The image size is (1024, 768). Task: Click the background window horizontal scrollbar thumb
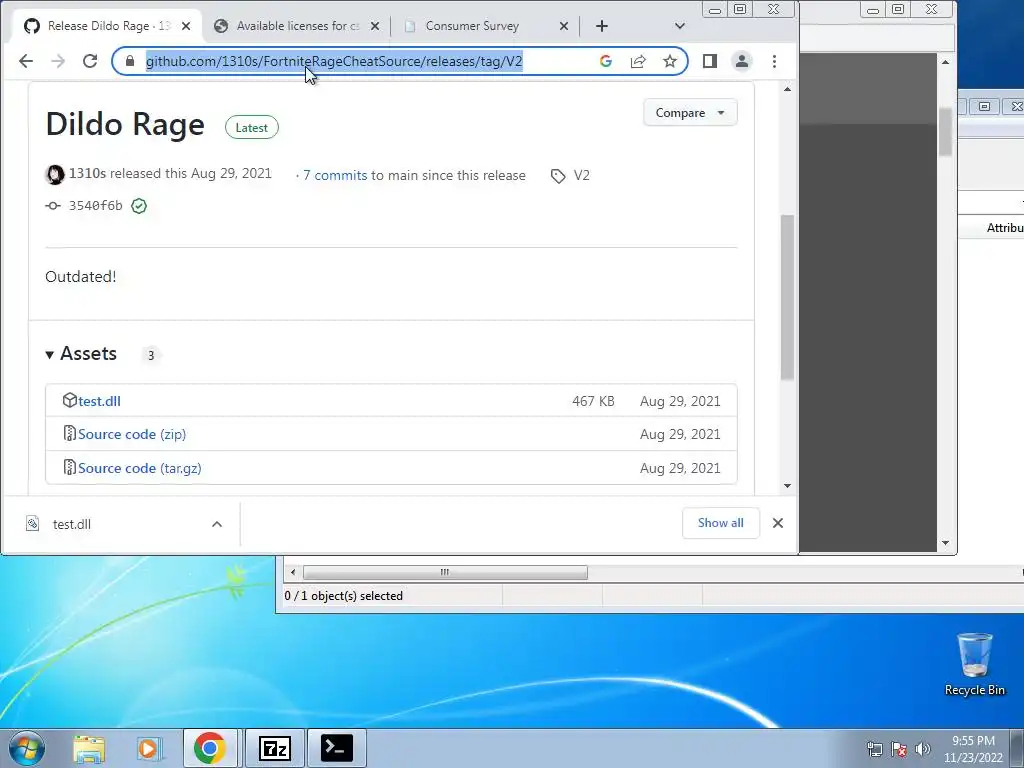(x=445, y=572)
